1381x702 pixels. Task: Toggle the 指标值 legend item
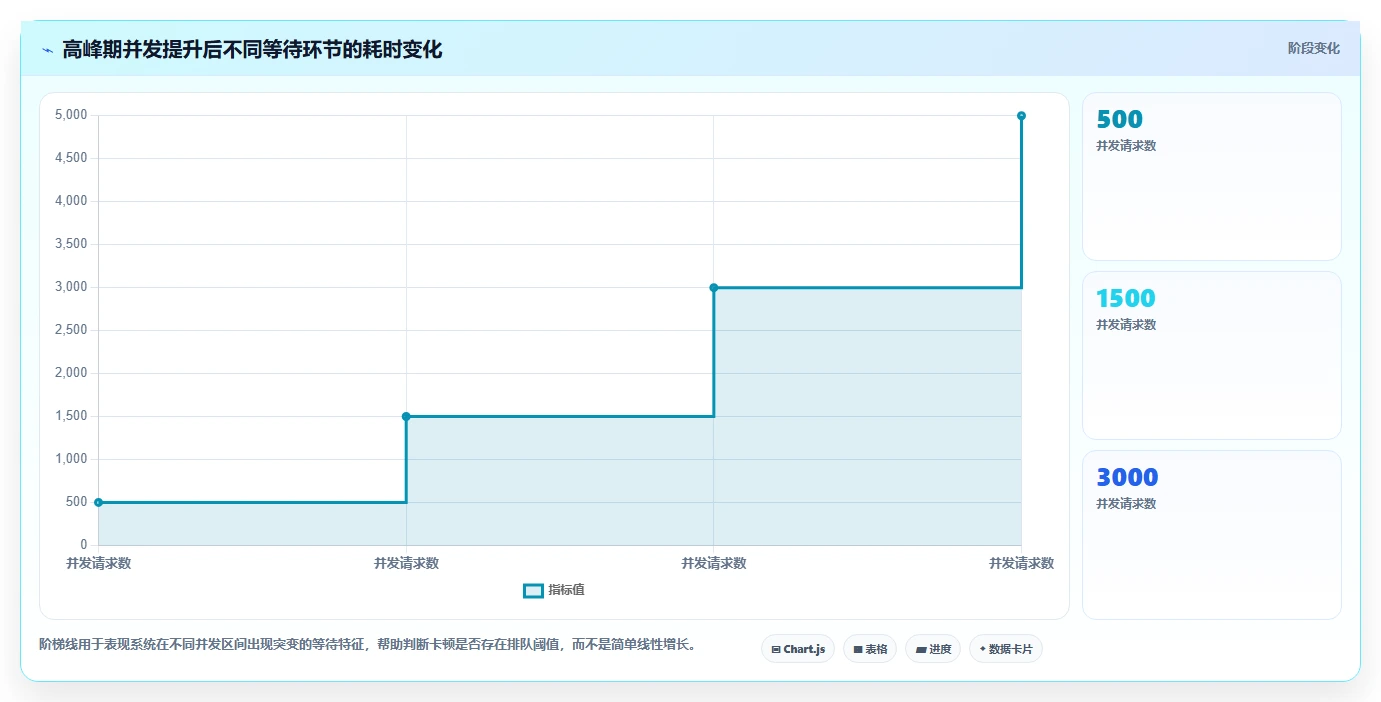pos(554,591)
